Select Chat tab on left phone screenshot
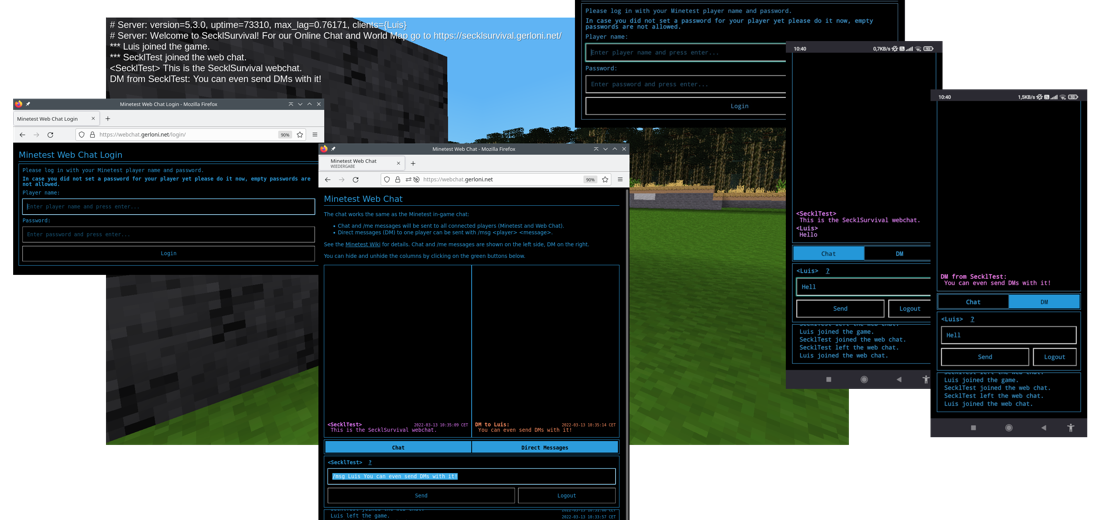 click(829, 253)
